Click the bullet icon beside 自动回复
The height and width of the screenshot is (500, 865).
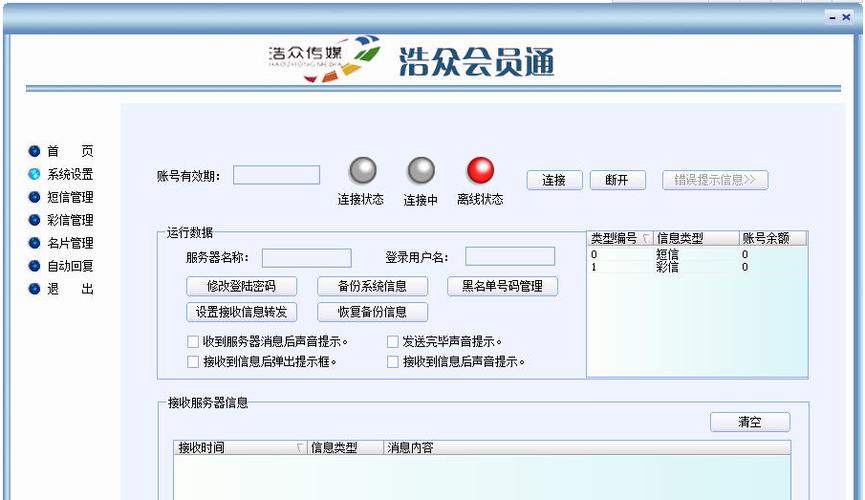(34, 266)
